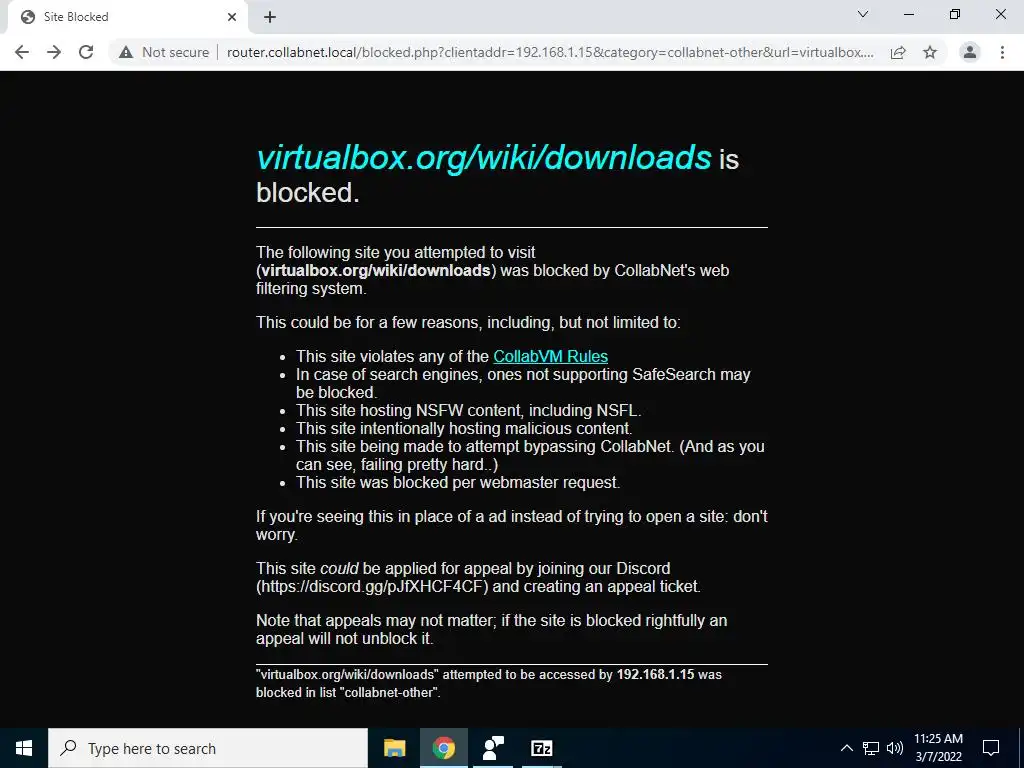Minimize the Chrome window
Image resolution: width=1024 pixels, height=768 pixels.
(908, 14)
